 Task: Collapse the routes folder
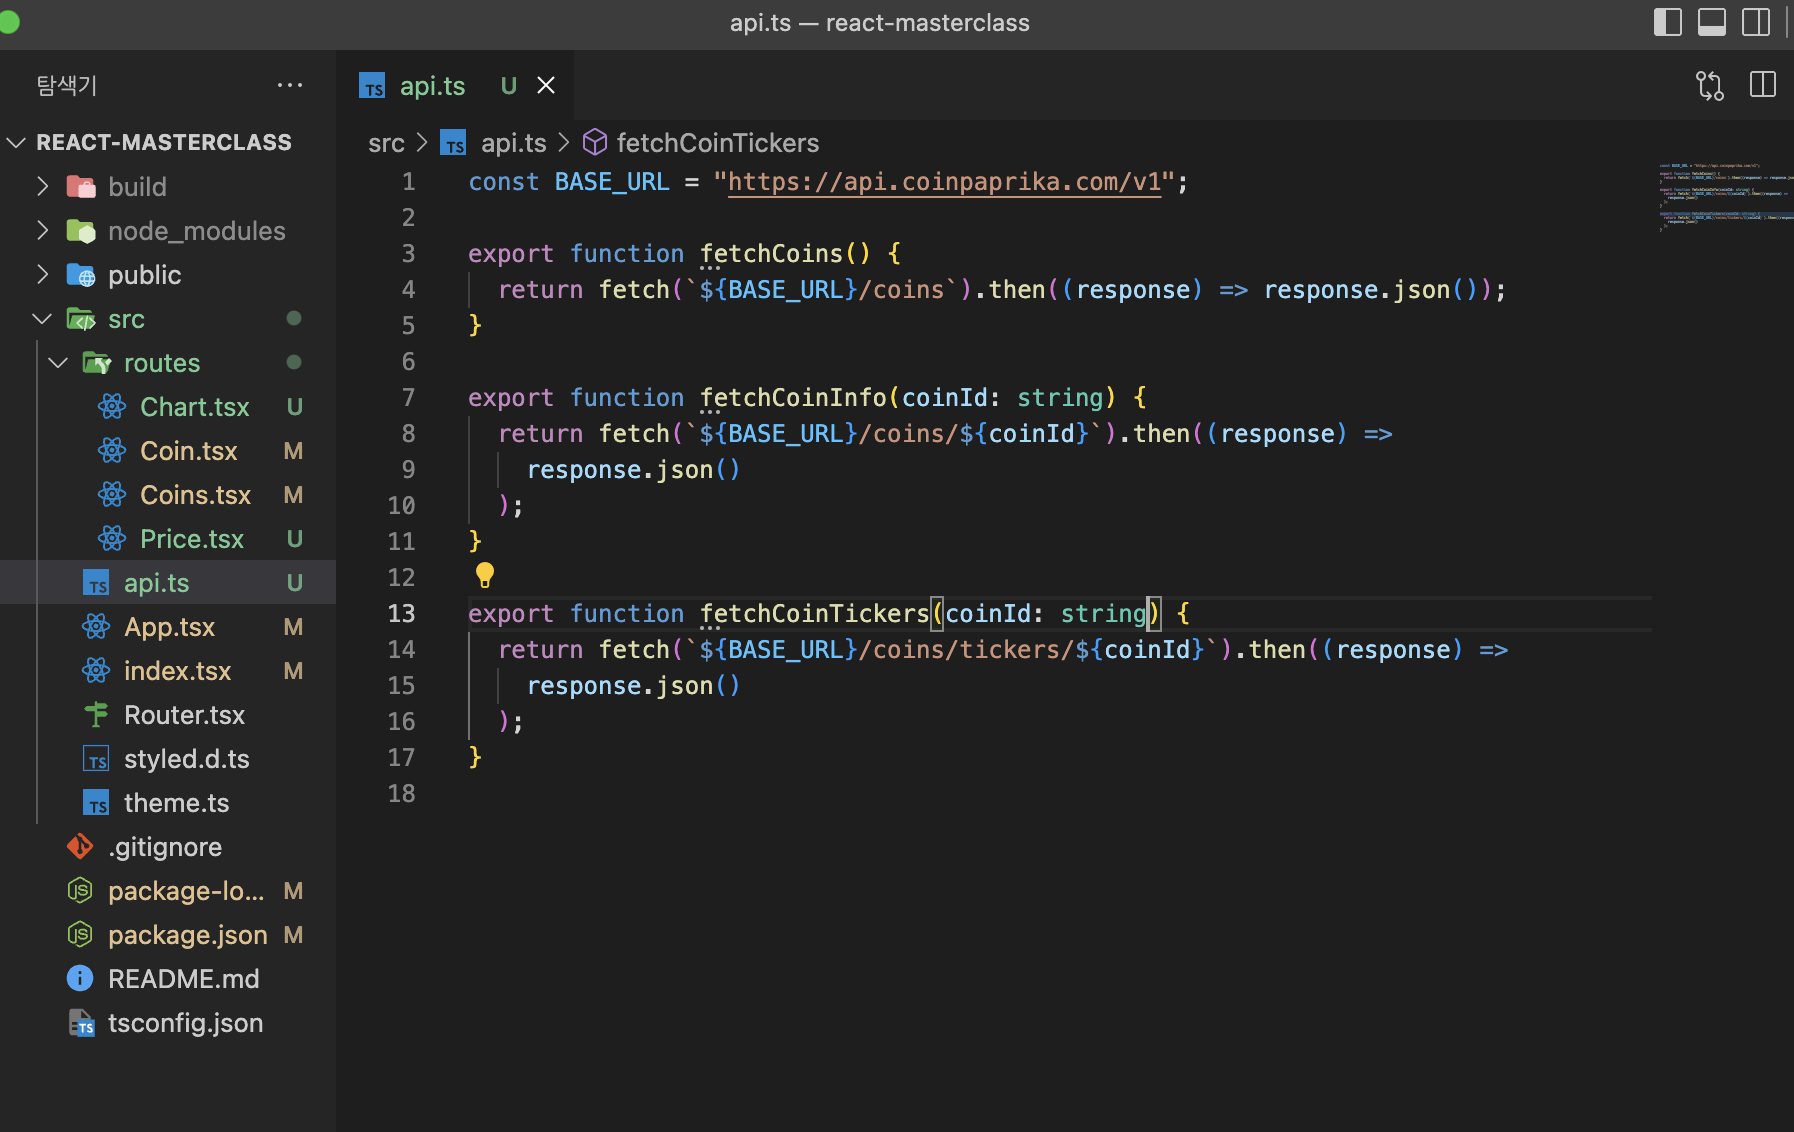coord(58,362)
